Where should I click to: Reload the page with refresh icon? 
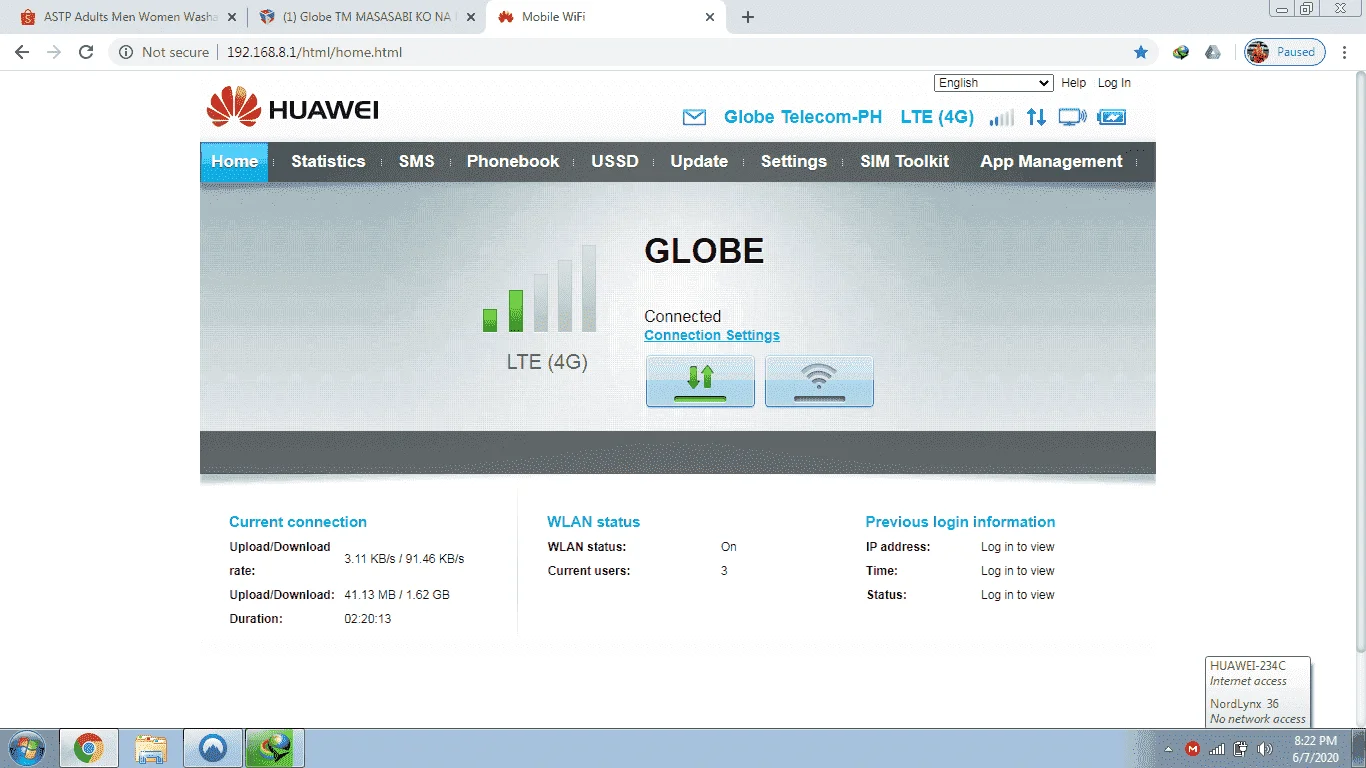pos(86,52)
